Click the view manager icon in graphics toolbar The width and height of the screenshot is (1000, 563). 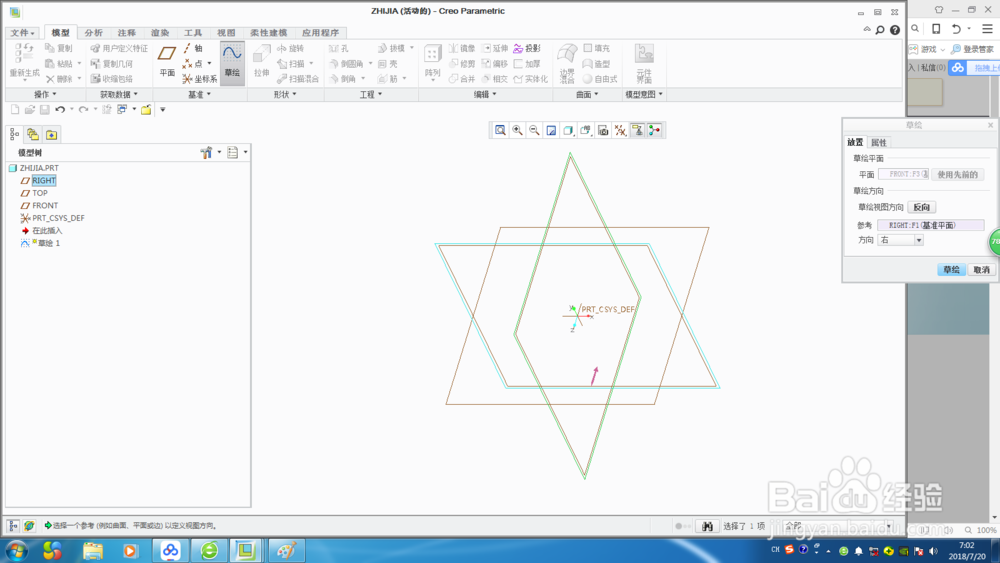(x=603, y=130)
